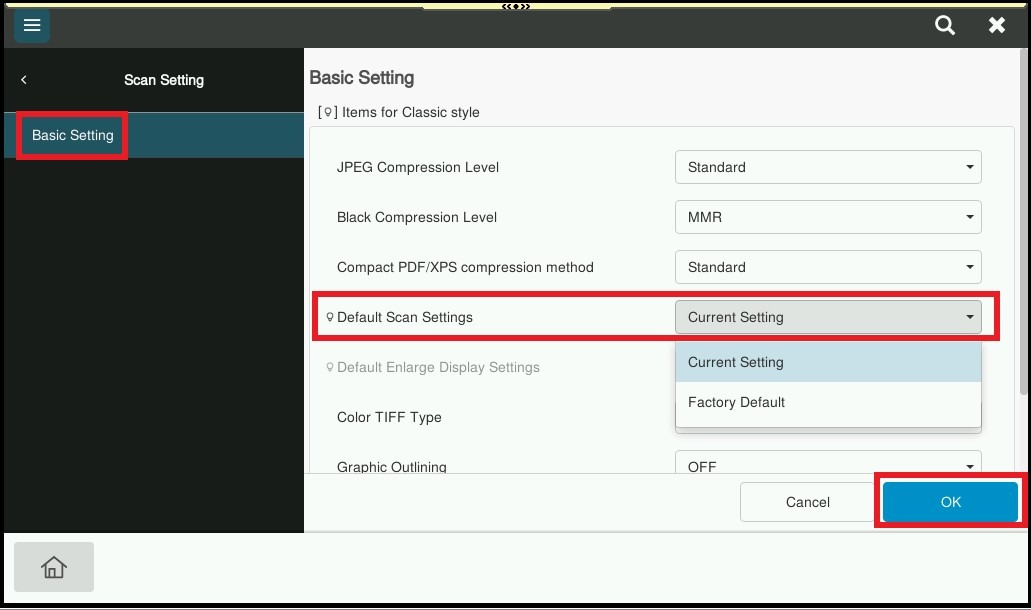Click lightbulb icon before Items for Classic style

click(x=327, y=112)
